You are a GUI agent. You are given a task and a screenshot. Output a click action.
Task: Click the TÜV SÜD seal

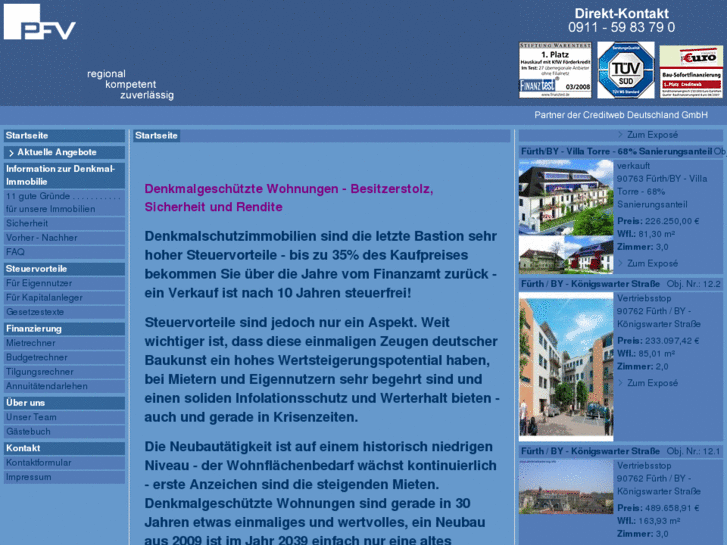(x=625, y=70)
